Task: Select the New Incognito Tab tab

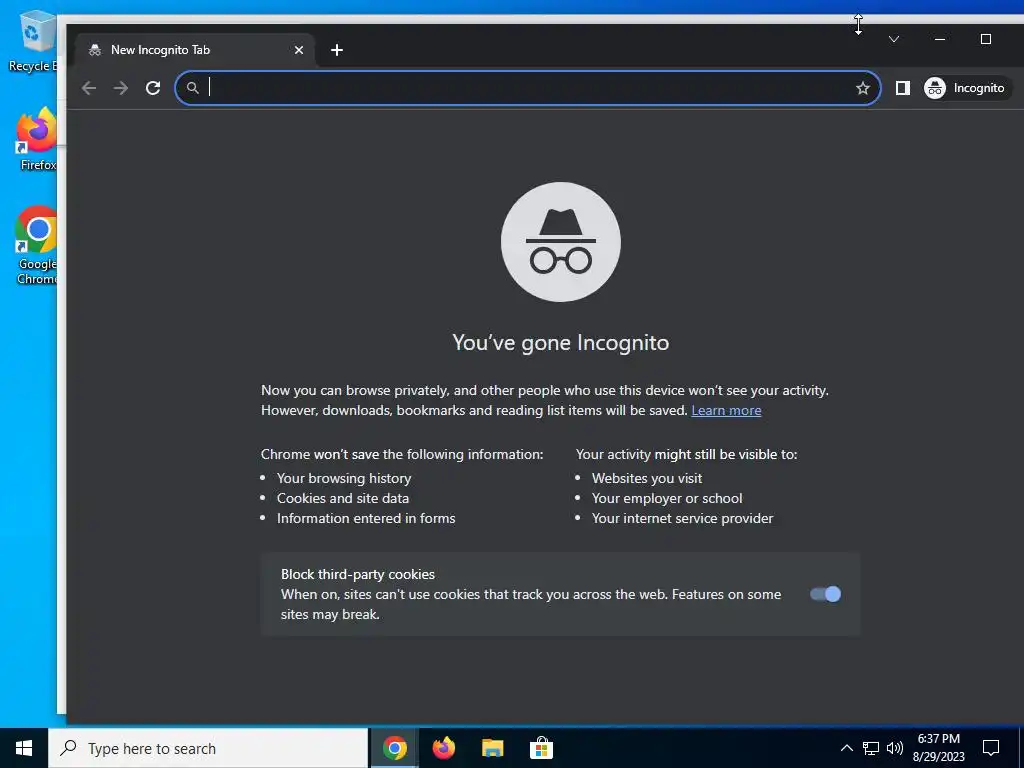Action: [x=195, y=50]
